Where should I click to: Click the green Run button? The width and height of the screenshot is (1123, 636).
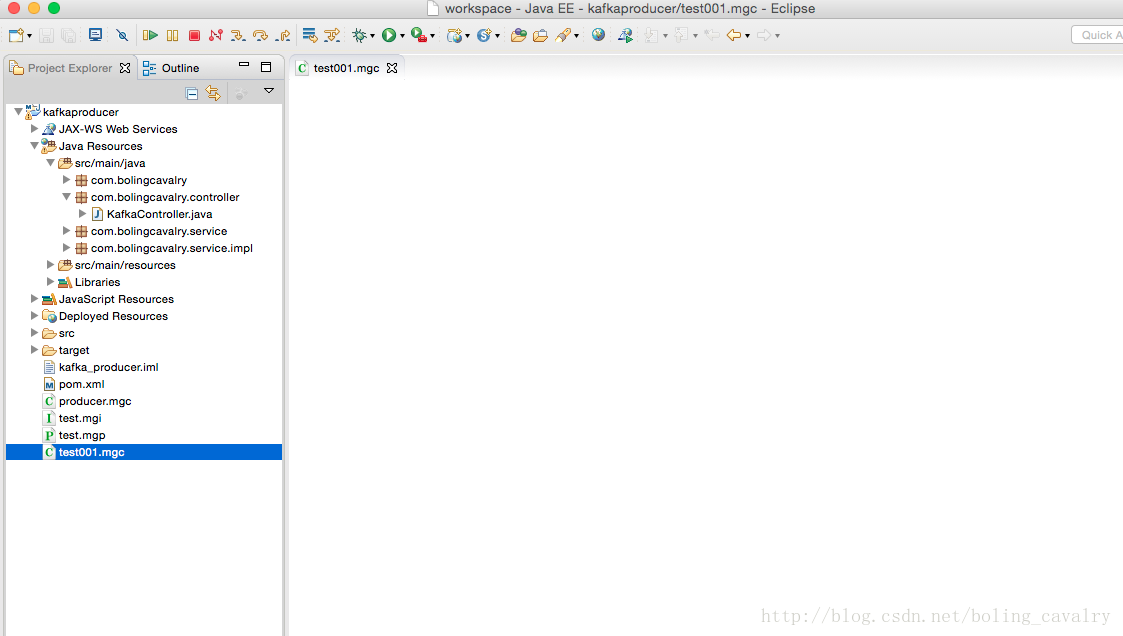[389, 35]
